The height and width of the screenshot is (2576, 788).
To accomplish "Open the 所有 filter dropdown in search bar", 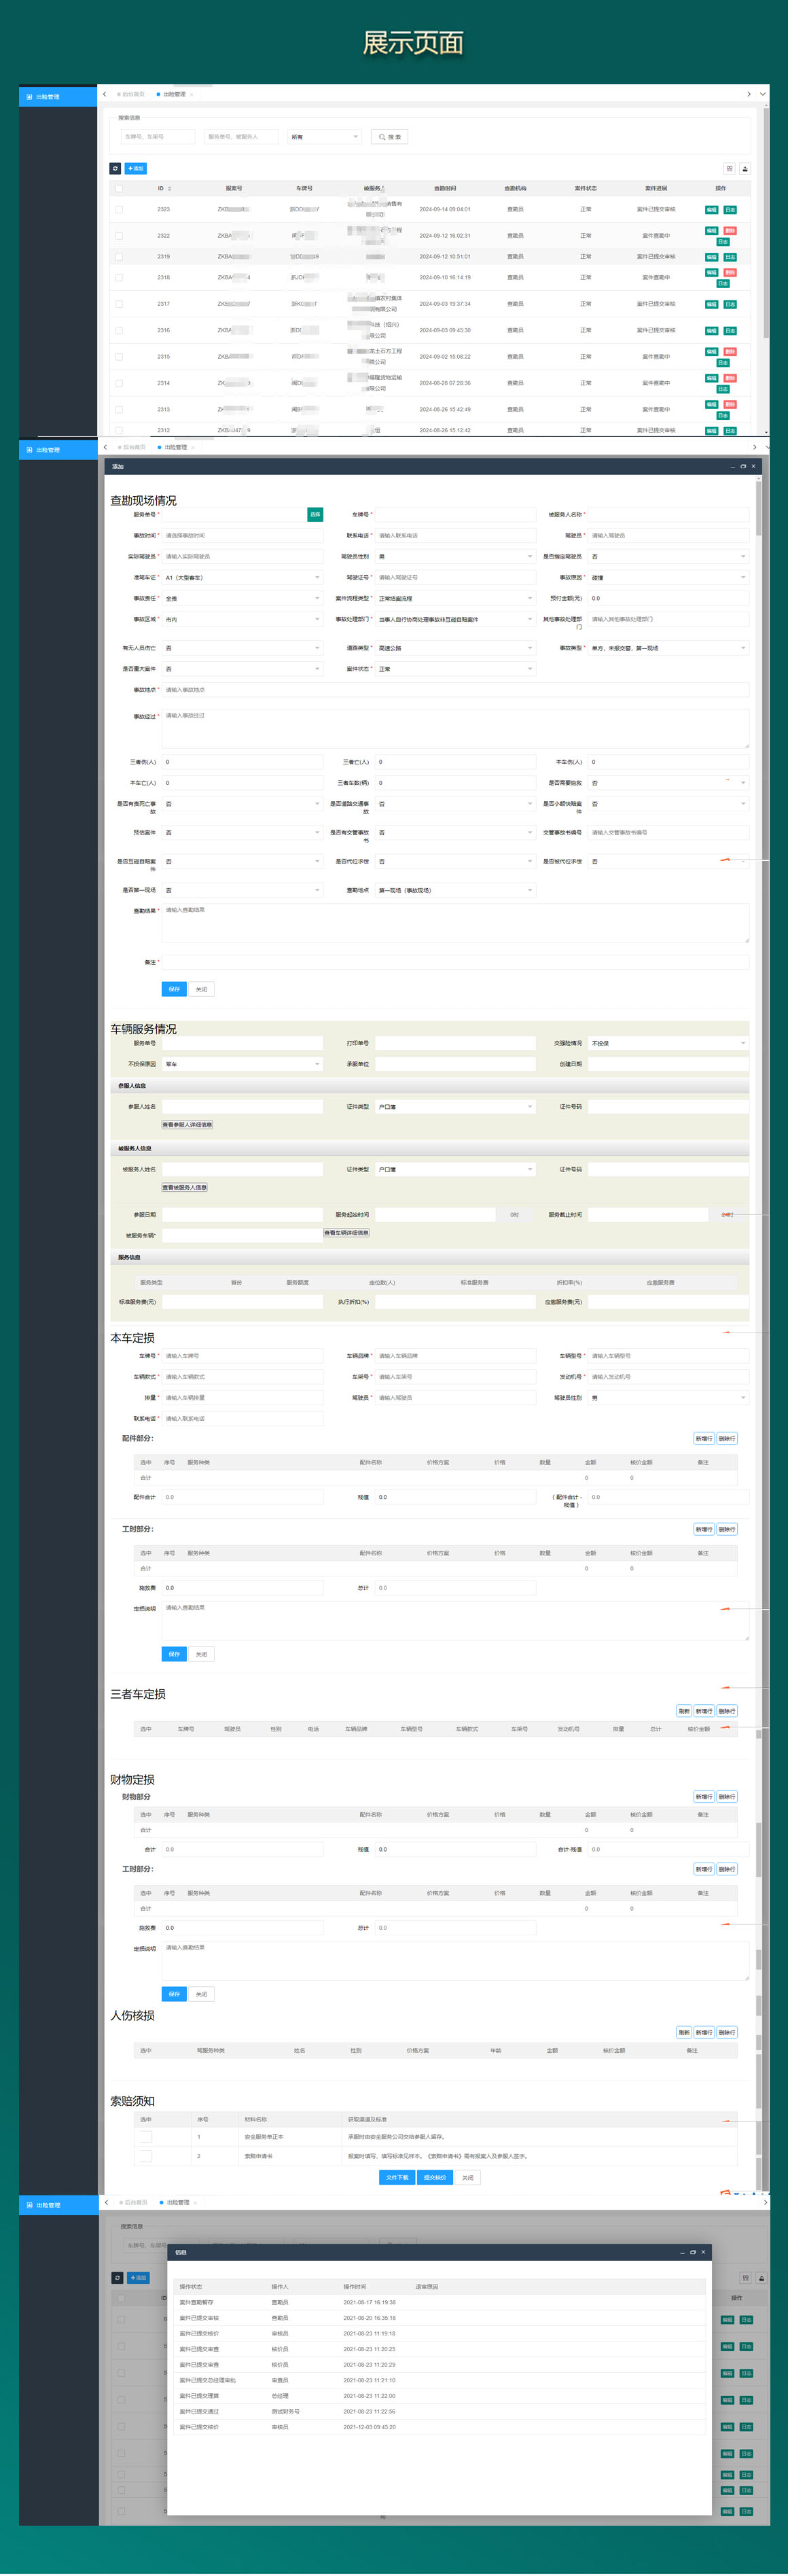I will [323, 137].
